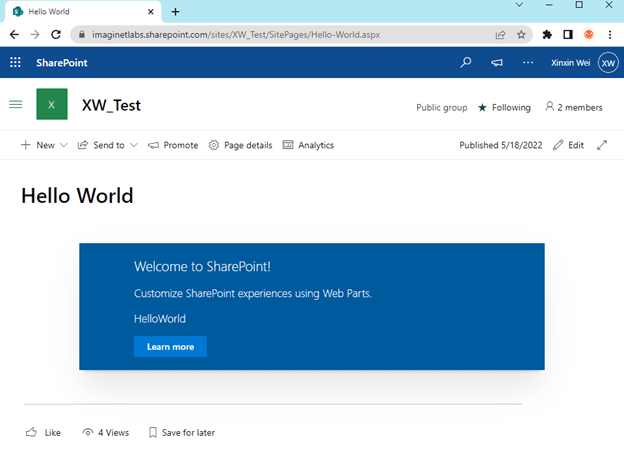Open the Chrome profile avatar

point(589,35)
